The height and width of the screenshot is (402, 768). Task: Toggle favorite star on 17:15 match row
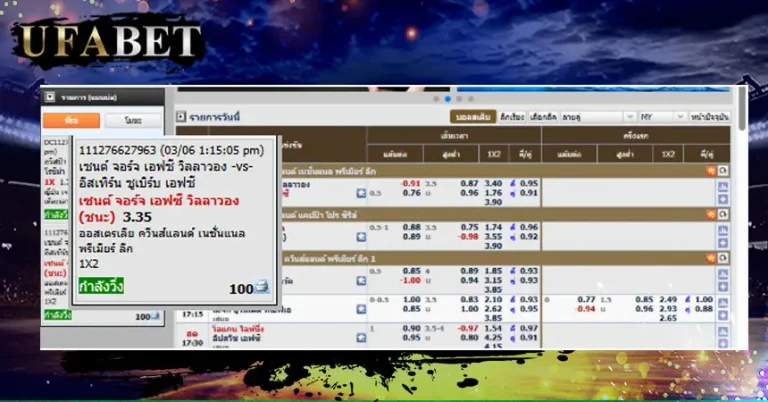(x=361, y=309)
